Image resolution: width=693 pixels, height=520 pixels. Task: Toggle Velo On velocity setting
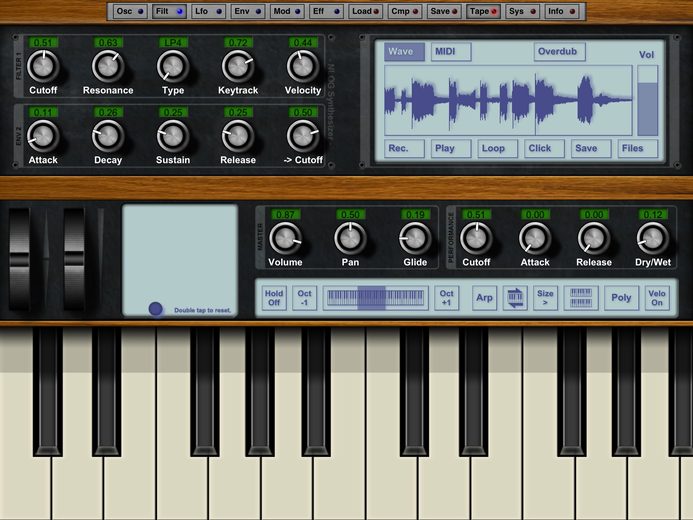[x=657, y=298]
